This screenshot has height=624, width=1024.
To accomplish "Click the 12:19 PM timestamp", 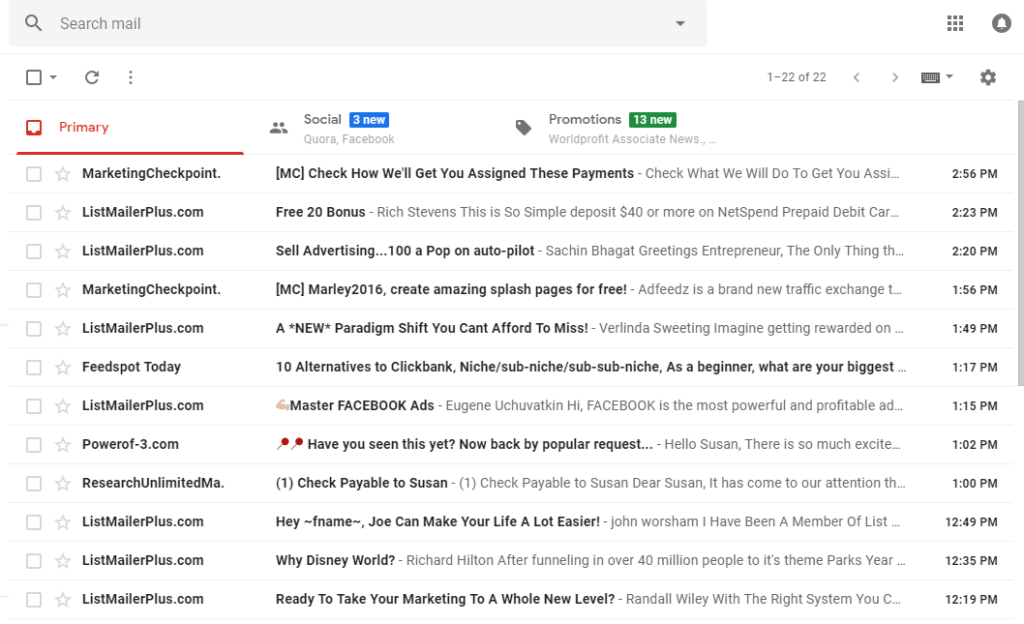I will 971,599.
